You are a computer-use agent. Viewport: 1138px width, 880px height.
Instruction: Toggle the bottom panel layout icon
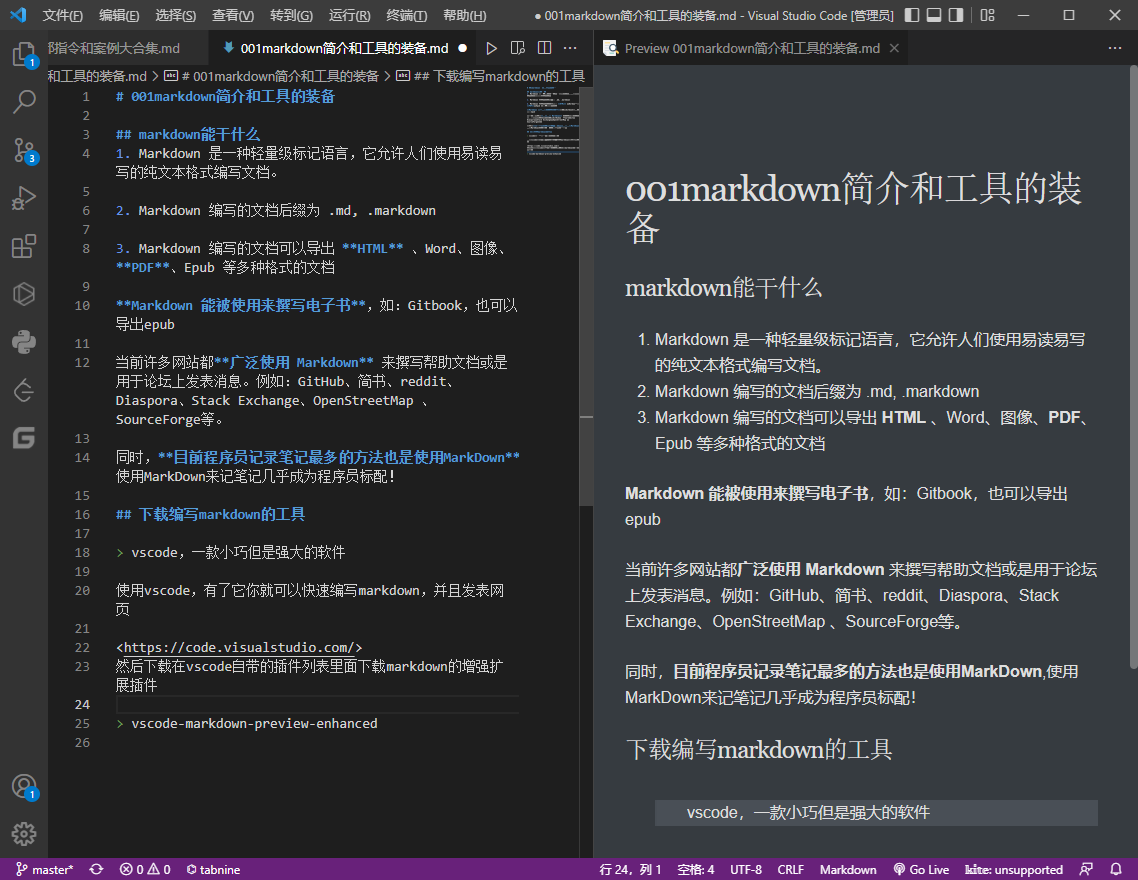coord(934,15)
